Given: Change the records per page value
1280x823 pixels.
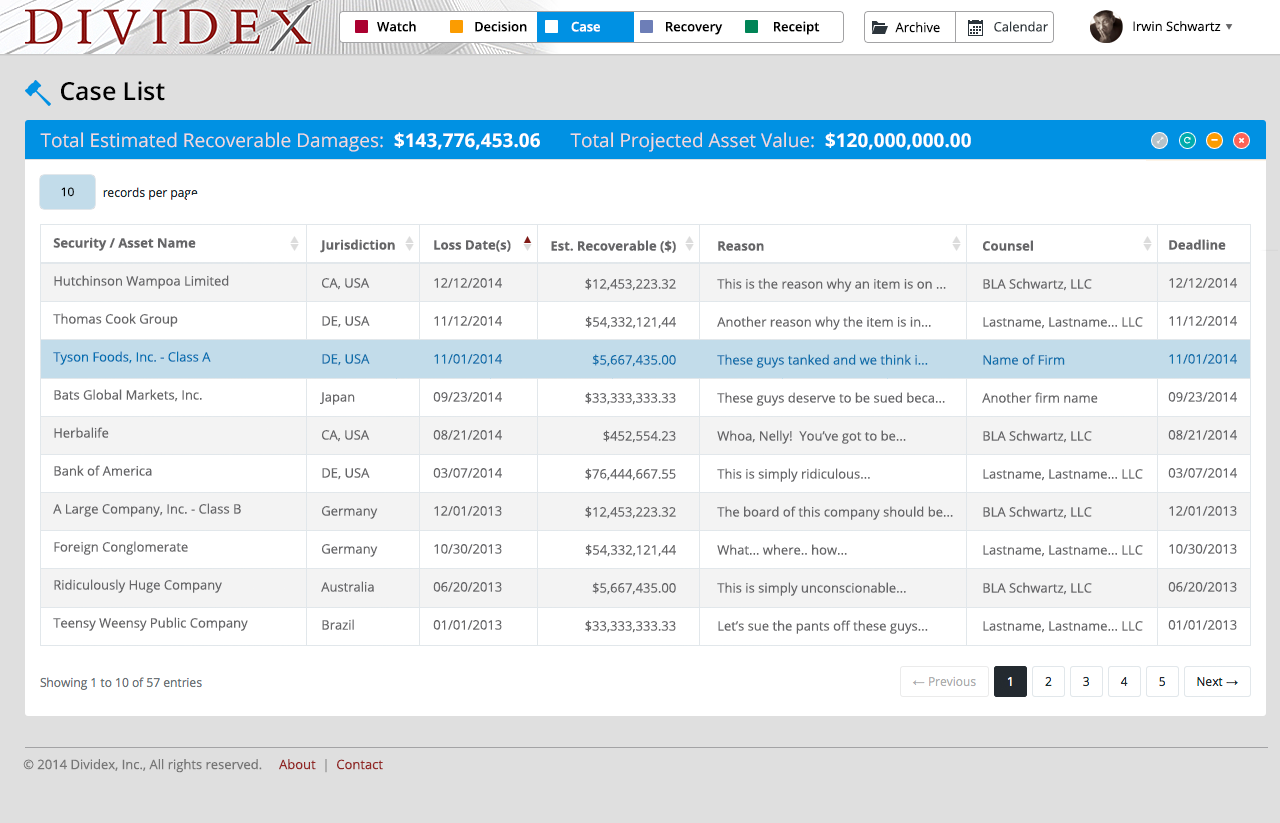Looking at the screenshot, I should click(x=67, y=192).
